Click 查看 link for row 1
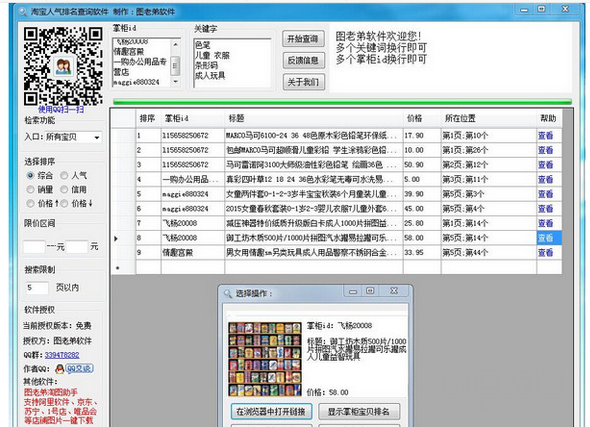The image size is (590, 427). (546, 135)
